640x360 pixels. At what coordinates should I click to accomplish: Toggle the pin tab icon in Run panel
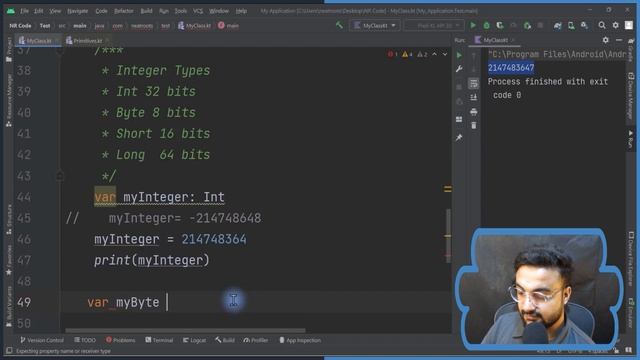(459, 138)
